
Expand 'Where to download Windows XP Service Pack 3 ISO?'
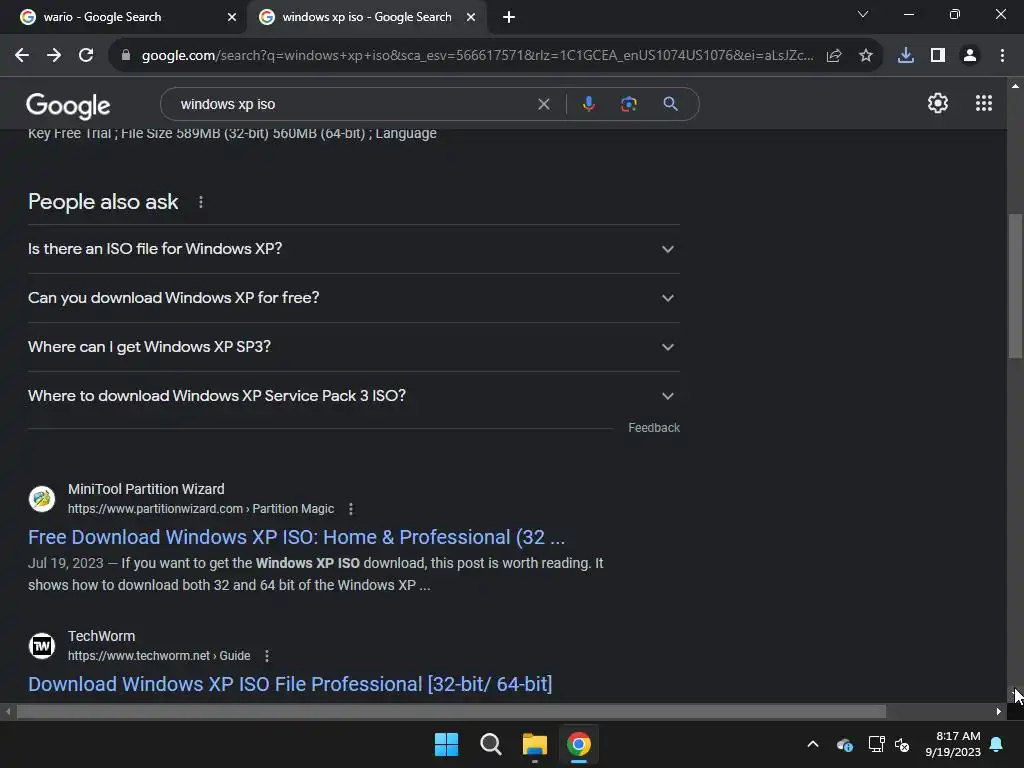(354, 396)
